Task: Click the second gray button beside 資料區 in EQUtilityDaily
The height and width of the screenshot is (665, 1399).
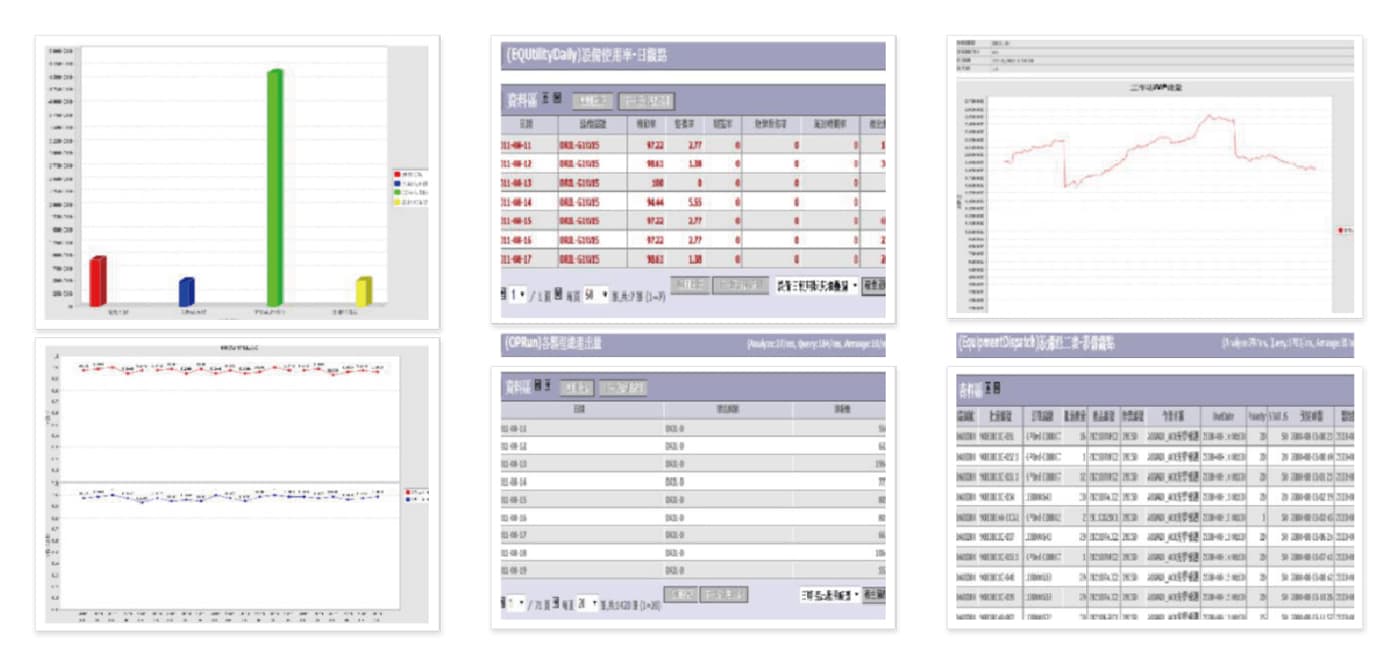Action: 647,101
